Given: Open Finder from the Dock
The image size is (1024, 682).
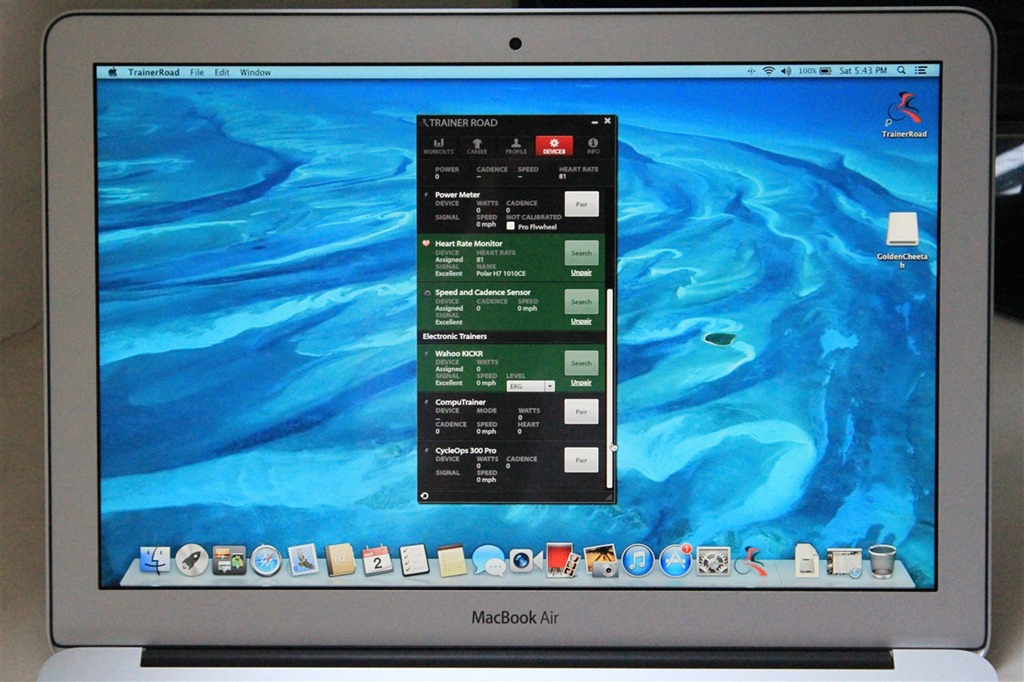Looking at the screenshot, I should tap(155, 560).
